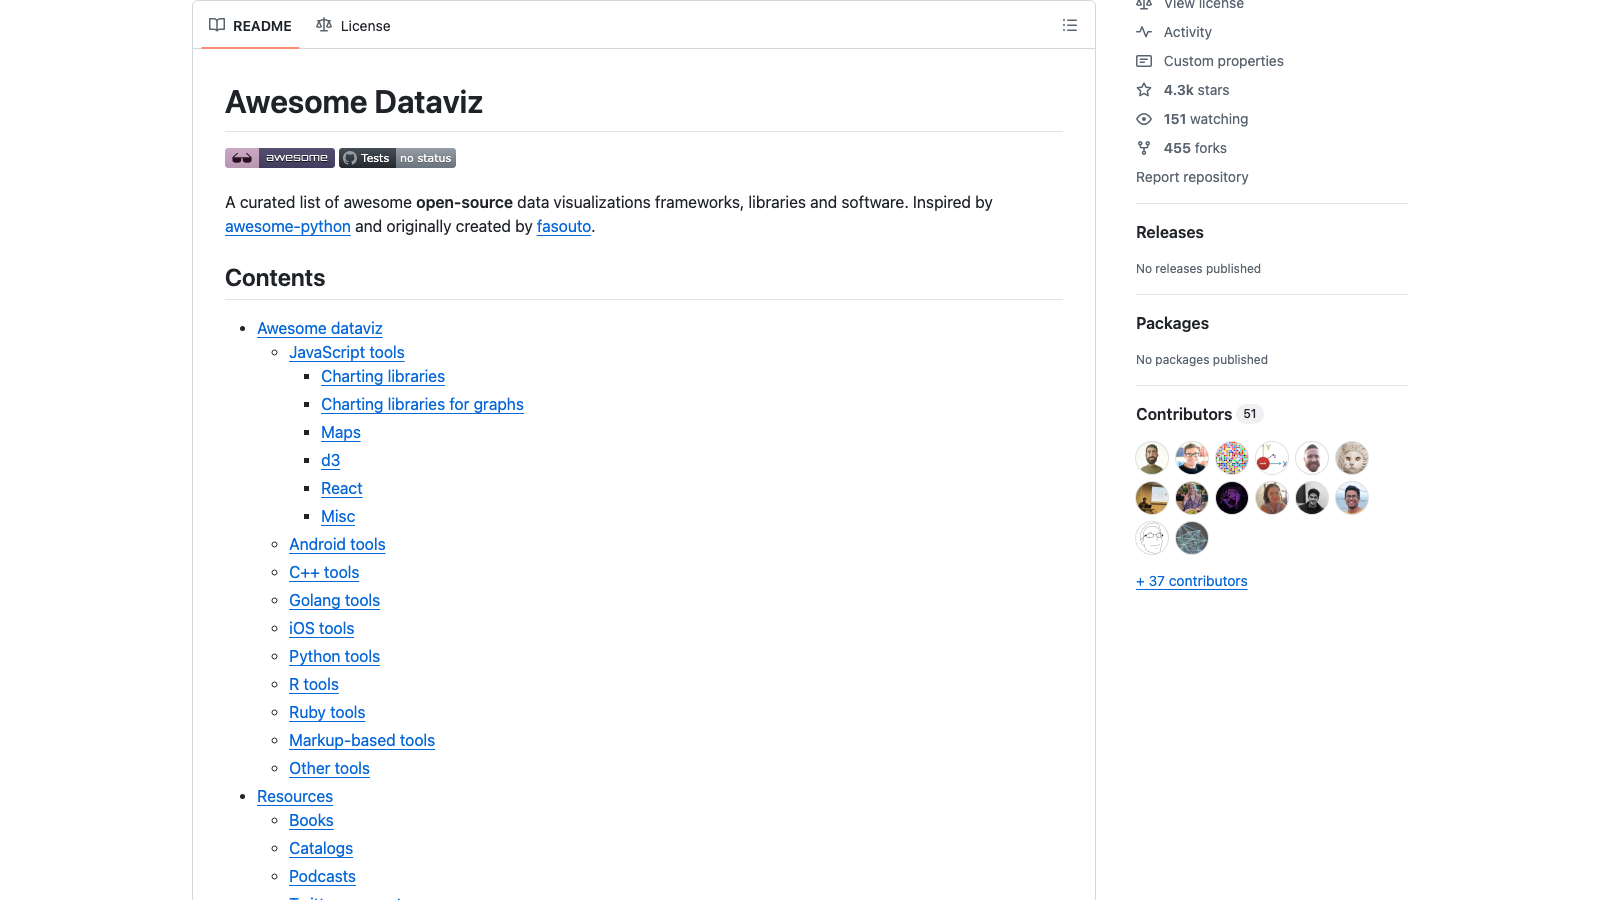Select the Activity pulse icon
Screen dimensions: 1600x900
click(1143, 32)
